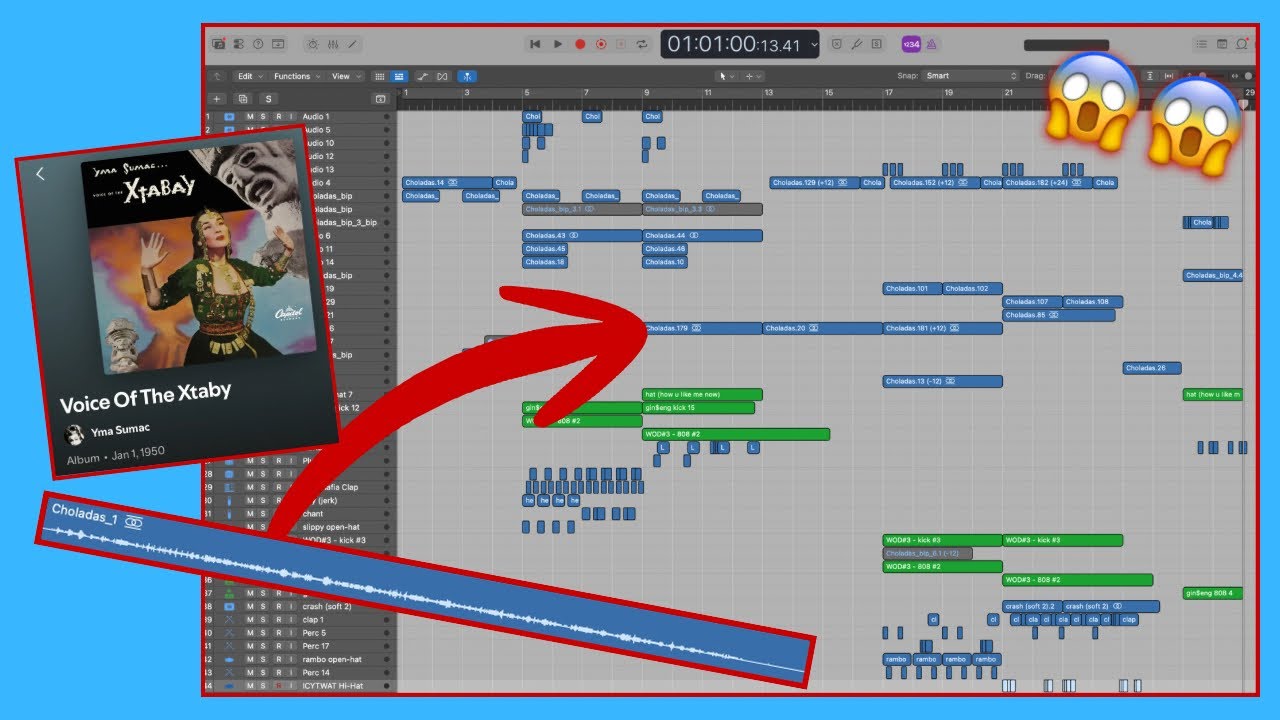This screenshot has height=720, width=1280.
Task: Switch to grid edit view icon
Action: pos(380,76)
